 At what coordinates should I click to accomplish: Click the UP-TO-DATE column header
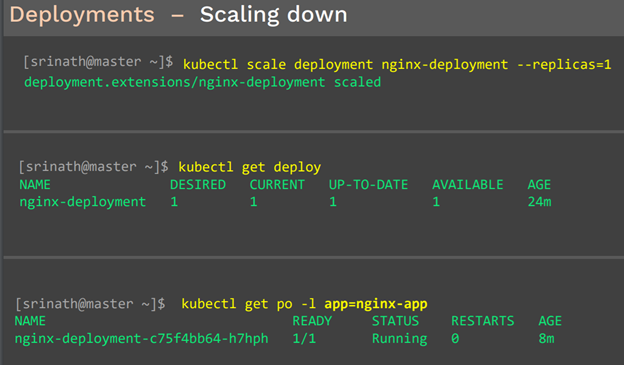[369, 185]
